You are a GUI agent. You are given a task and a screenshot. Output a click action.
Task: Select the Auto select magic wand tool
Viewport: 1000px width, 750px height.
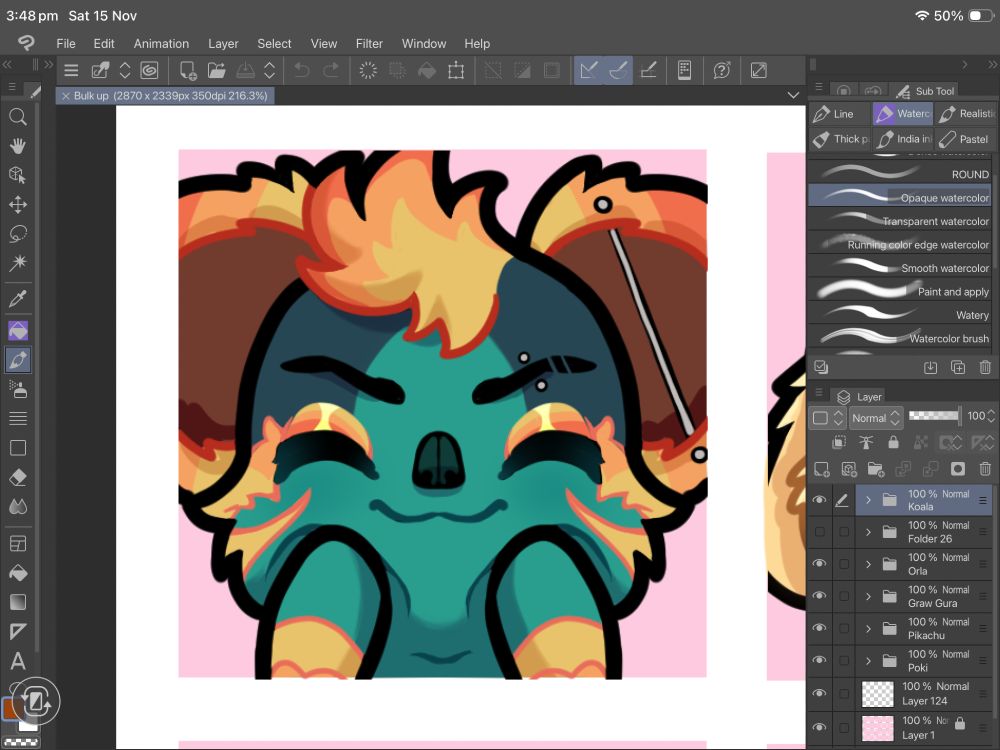click(x=18, y=263)
